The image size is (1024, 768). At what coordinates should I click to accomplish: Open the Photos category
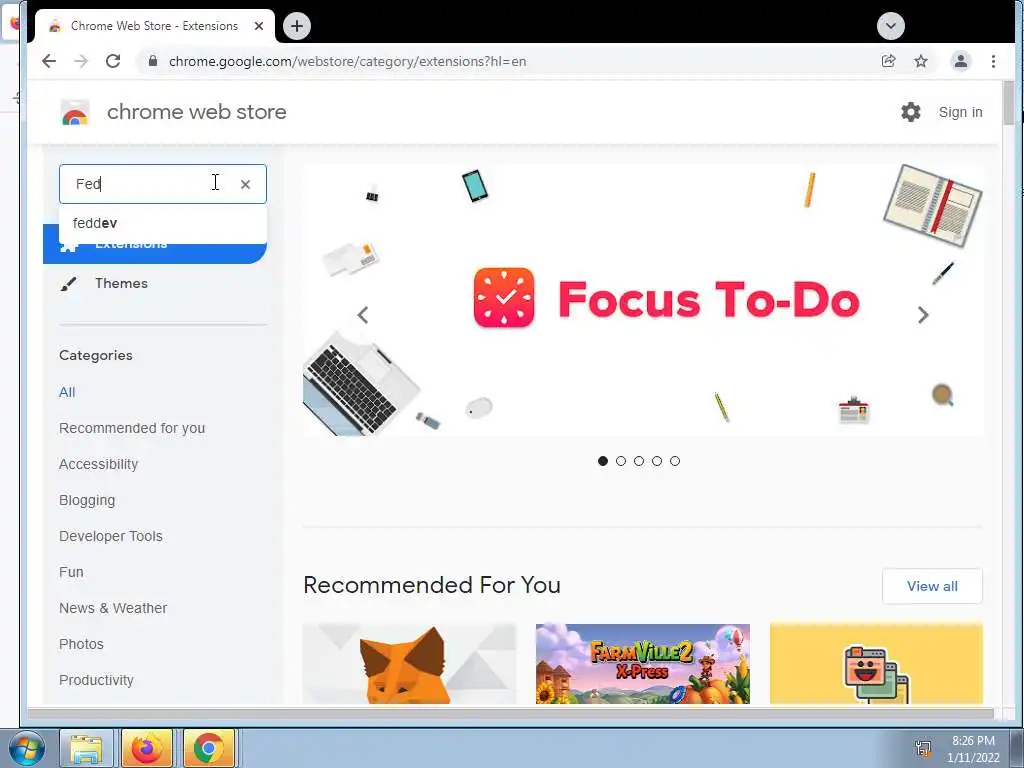tap(81, 644)
